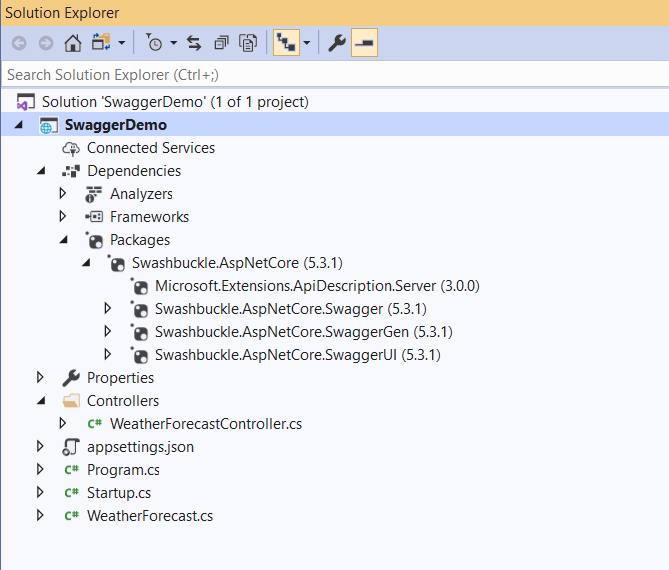Viewport: 669px width, 570px height.
Task: Expand the Properties tree node
Action: pos(40,378)
